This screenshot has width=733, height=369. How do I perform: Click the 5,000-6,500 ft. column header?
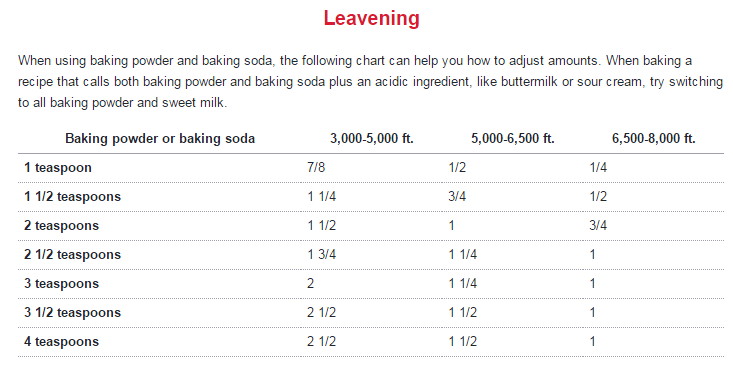coord(513,138)
